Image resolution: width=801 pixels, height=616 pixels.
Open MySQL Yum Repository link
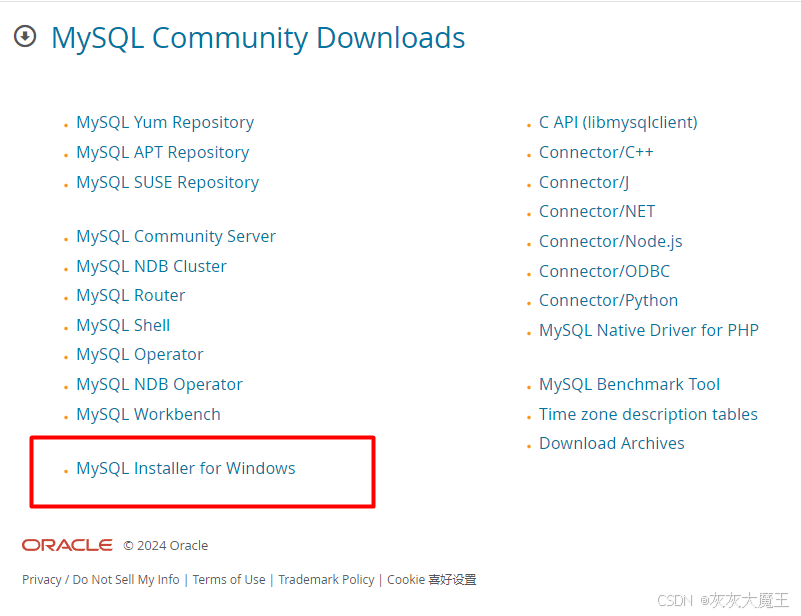pos(165,123)
